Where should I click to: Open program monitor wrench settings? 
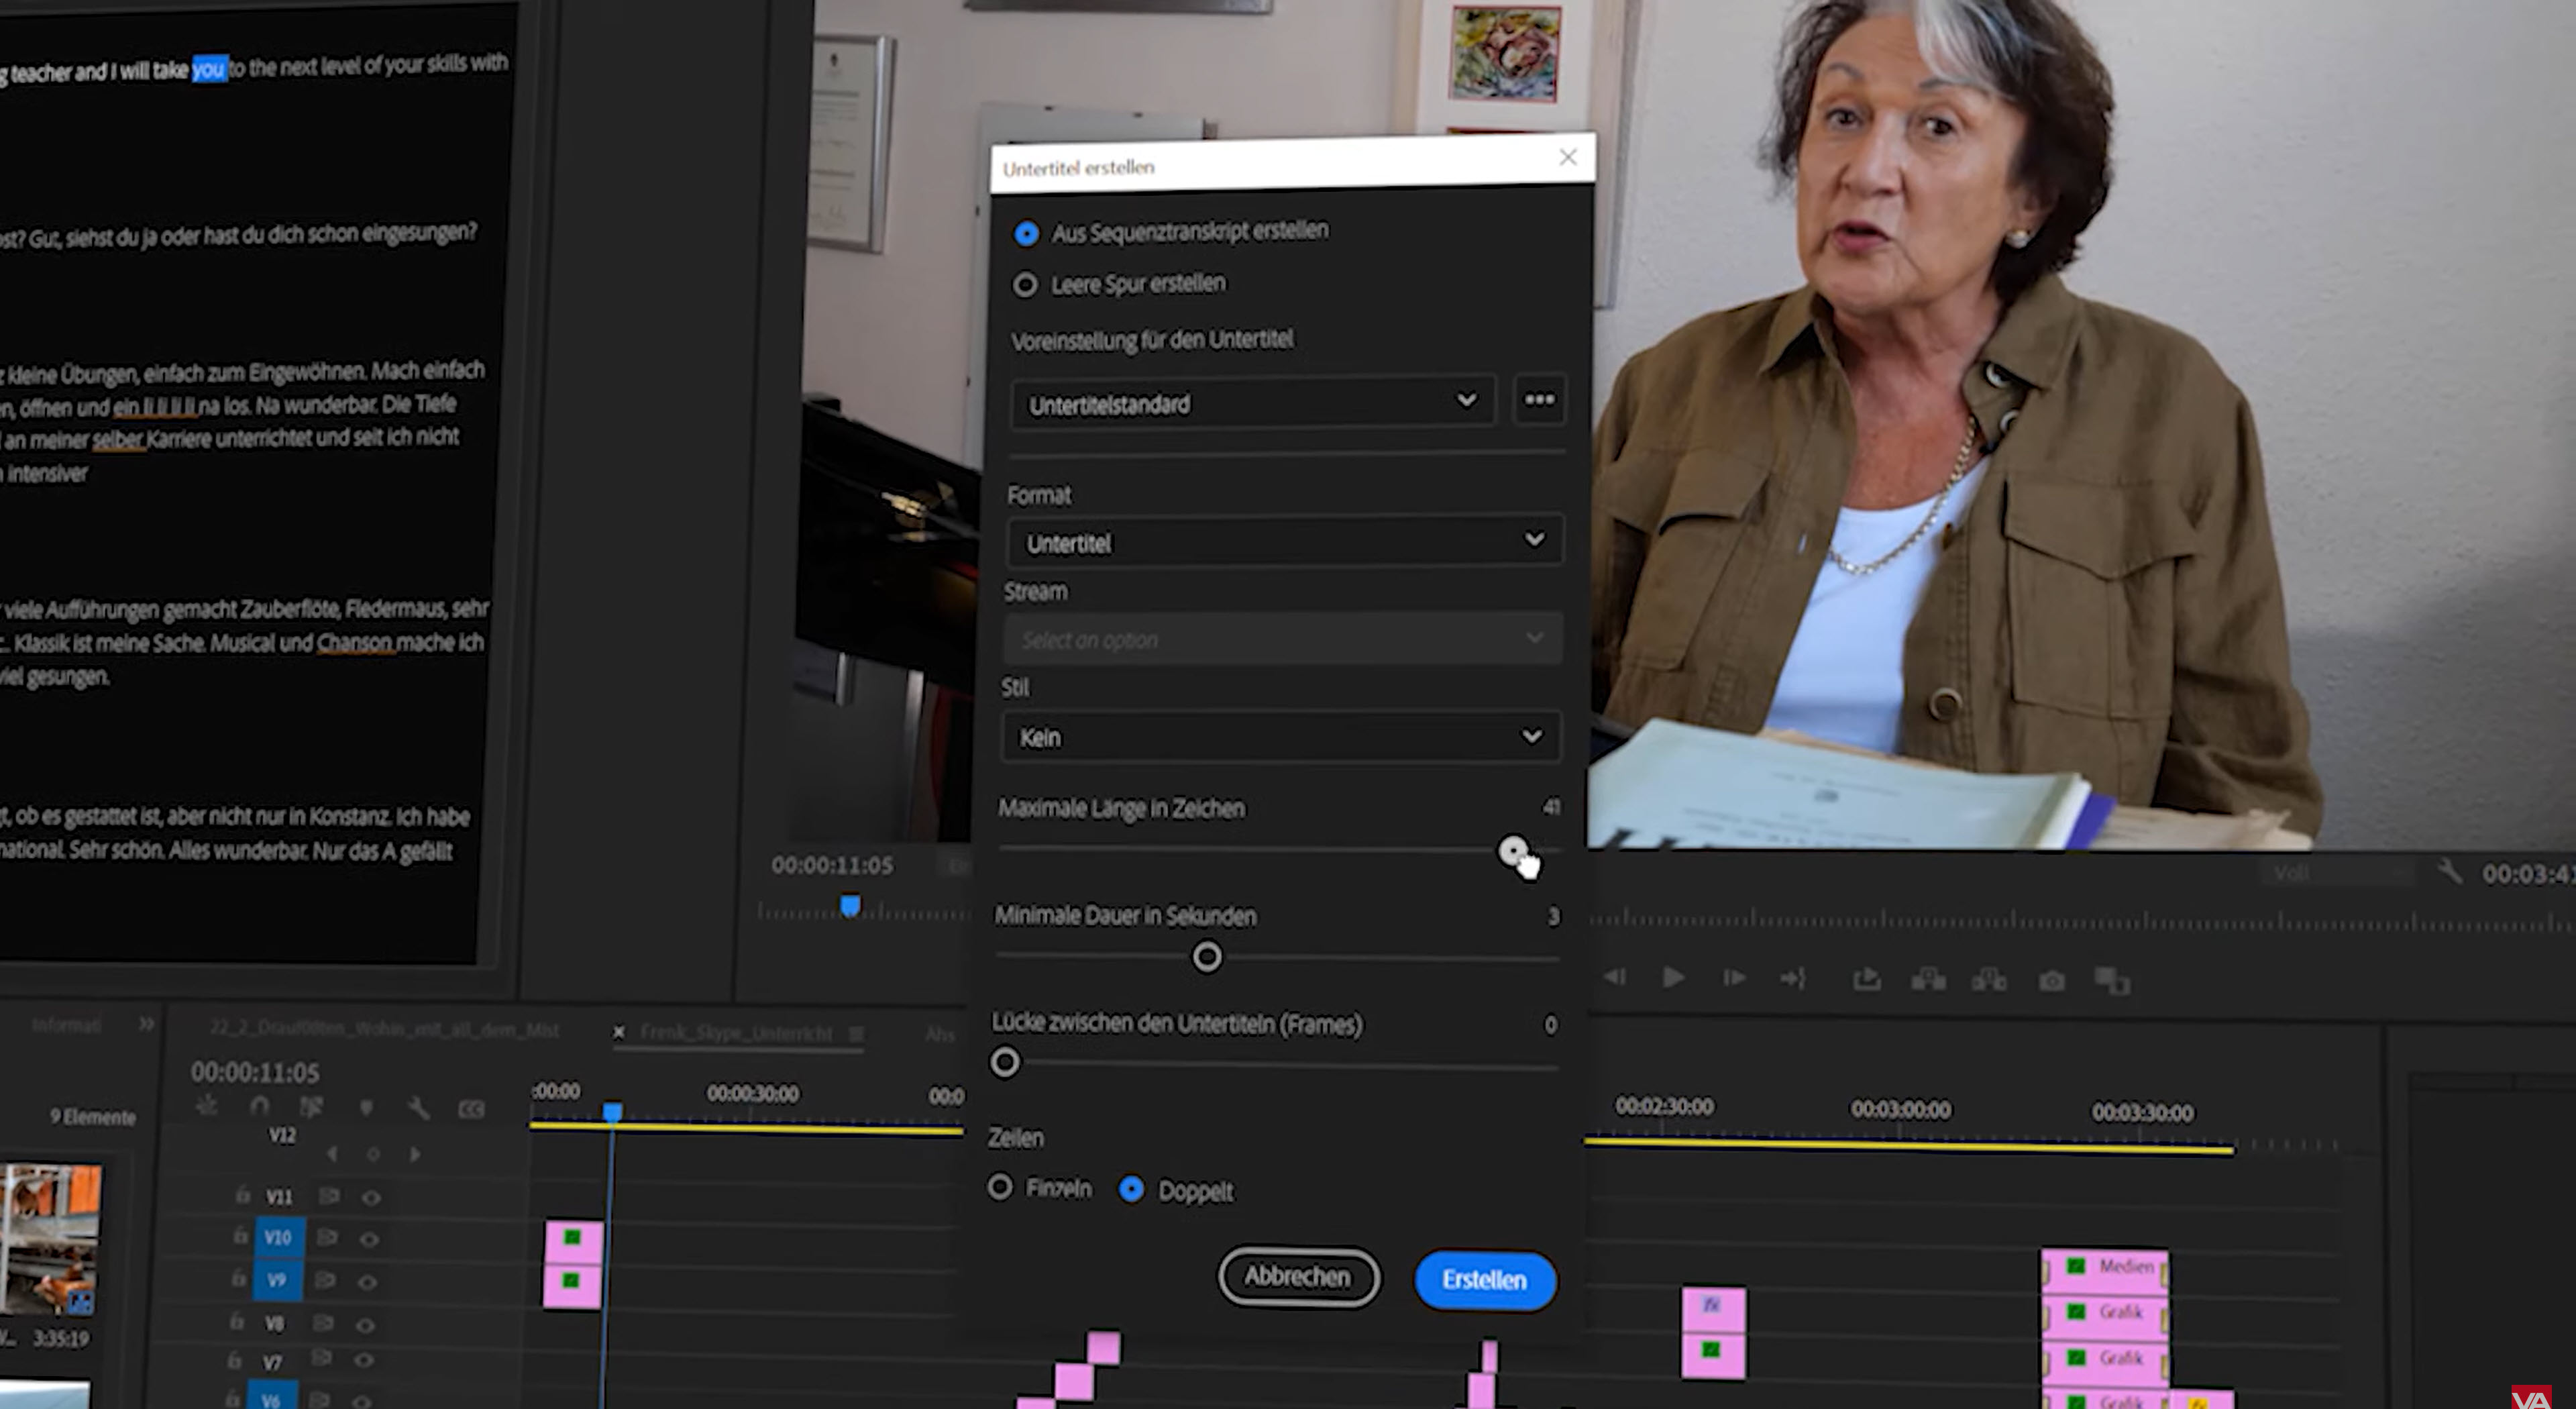(x=2449, y=872)
